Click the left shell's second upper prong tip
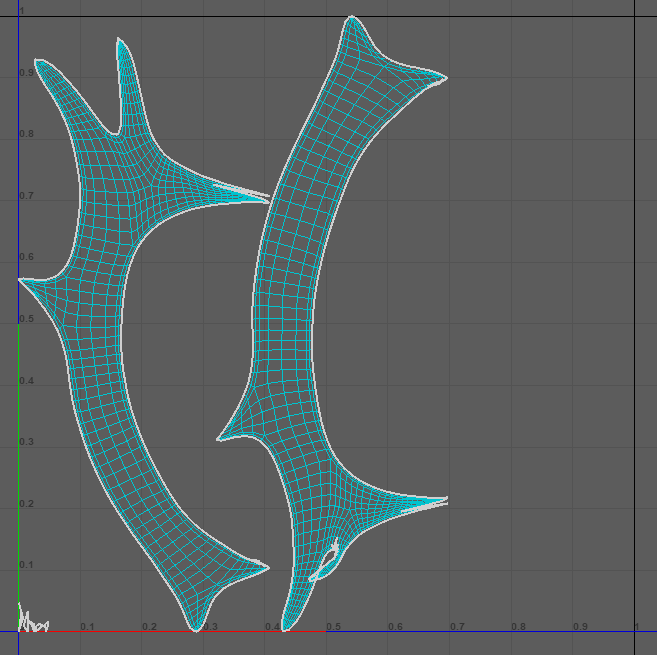Image resolution: width=657 pixels, height=655 pixels. tap(120, 41)
